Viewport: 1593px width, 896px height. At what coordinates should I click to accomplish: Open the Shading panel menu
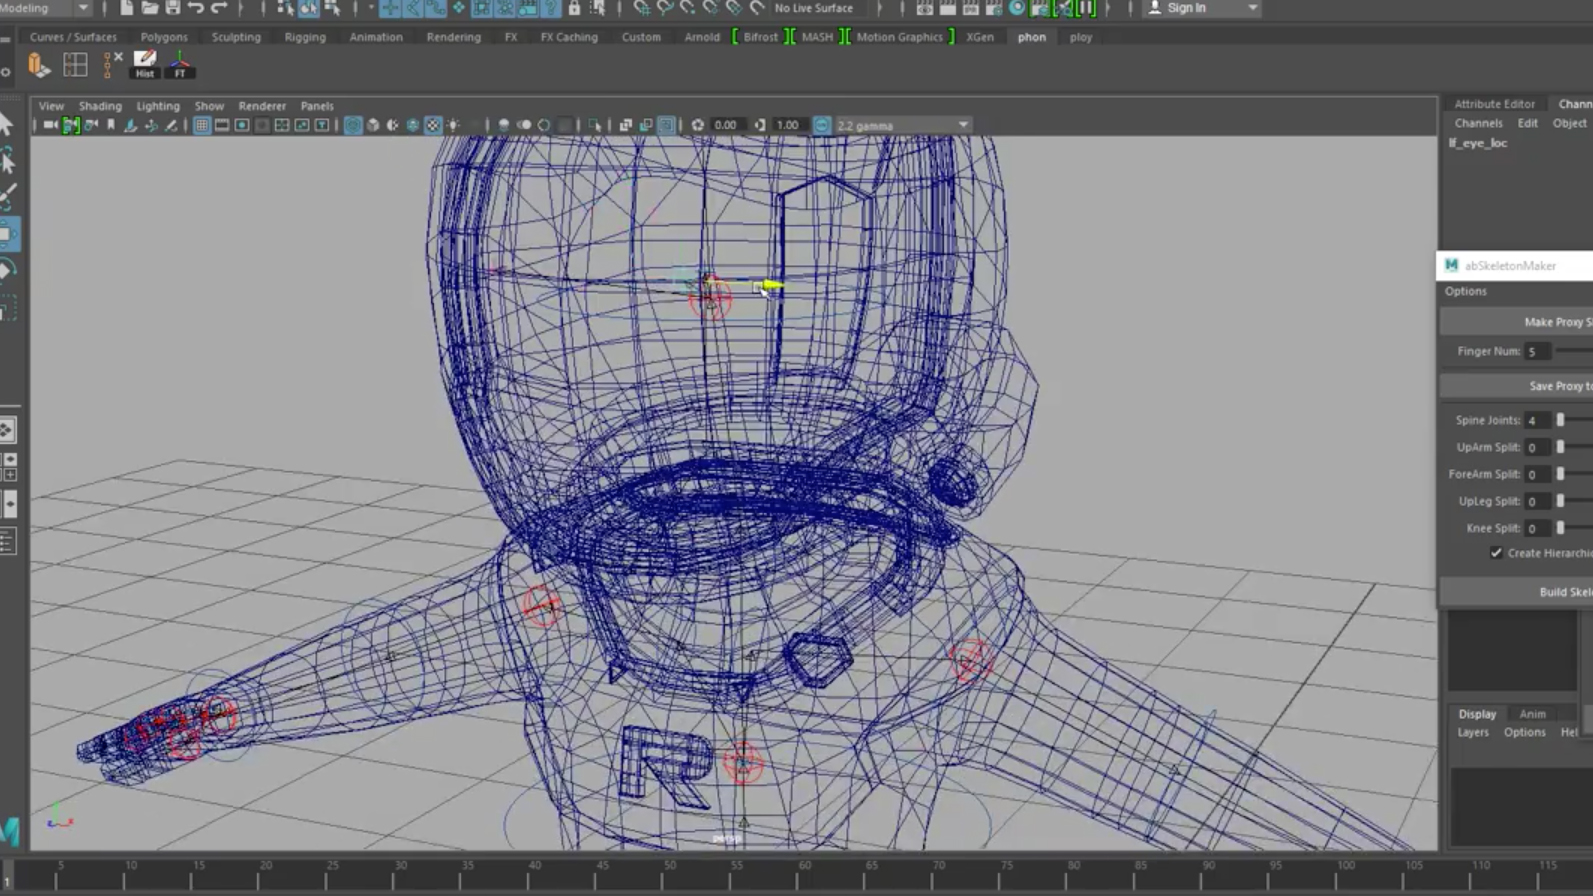[x=100, y=106]
